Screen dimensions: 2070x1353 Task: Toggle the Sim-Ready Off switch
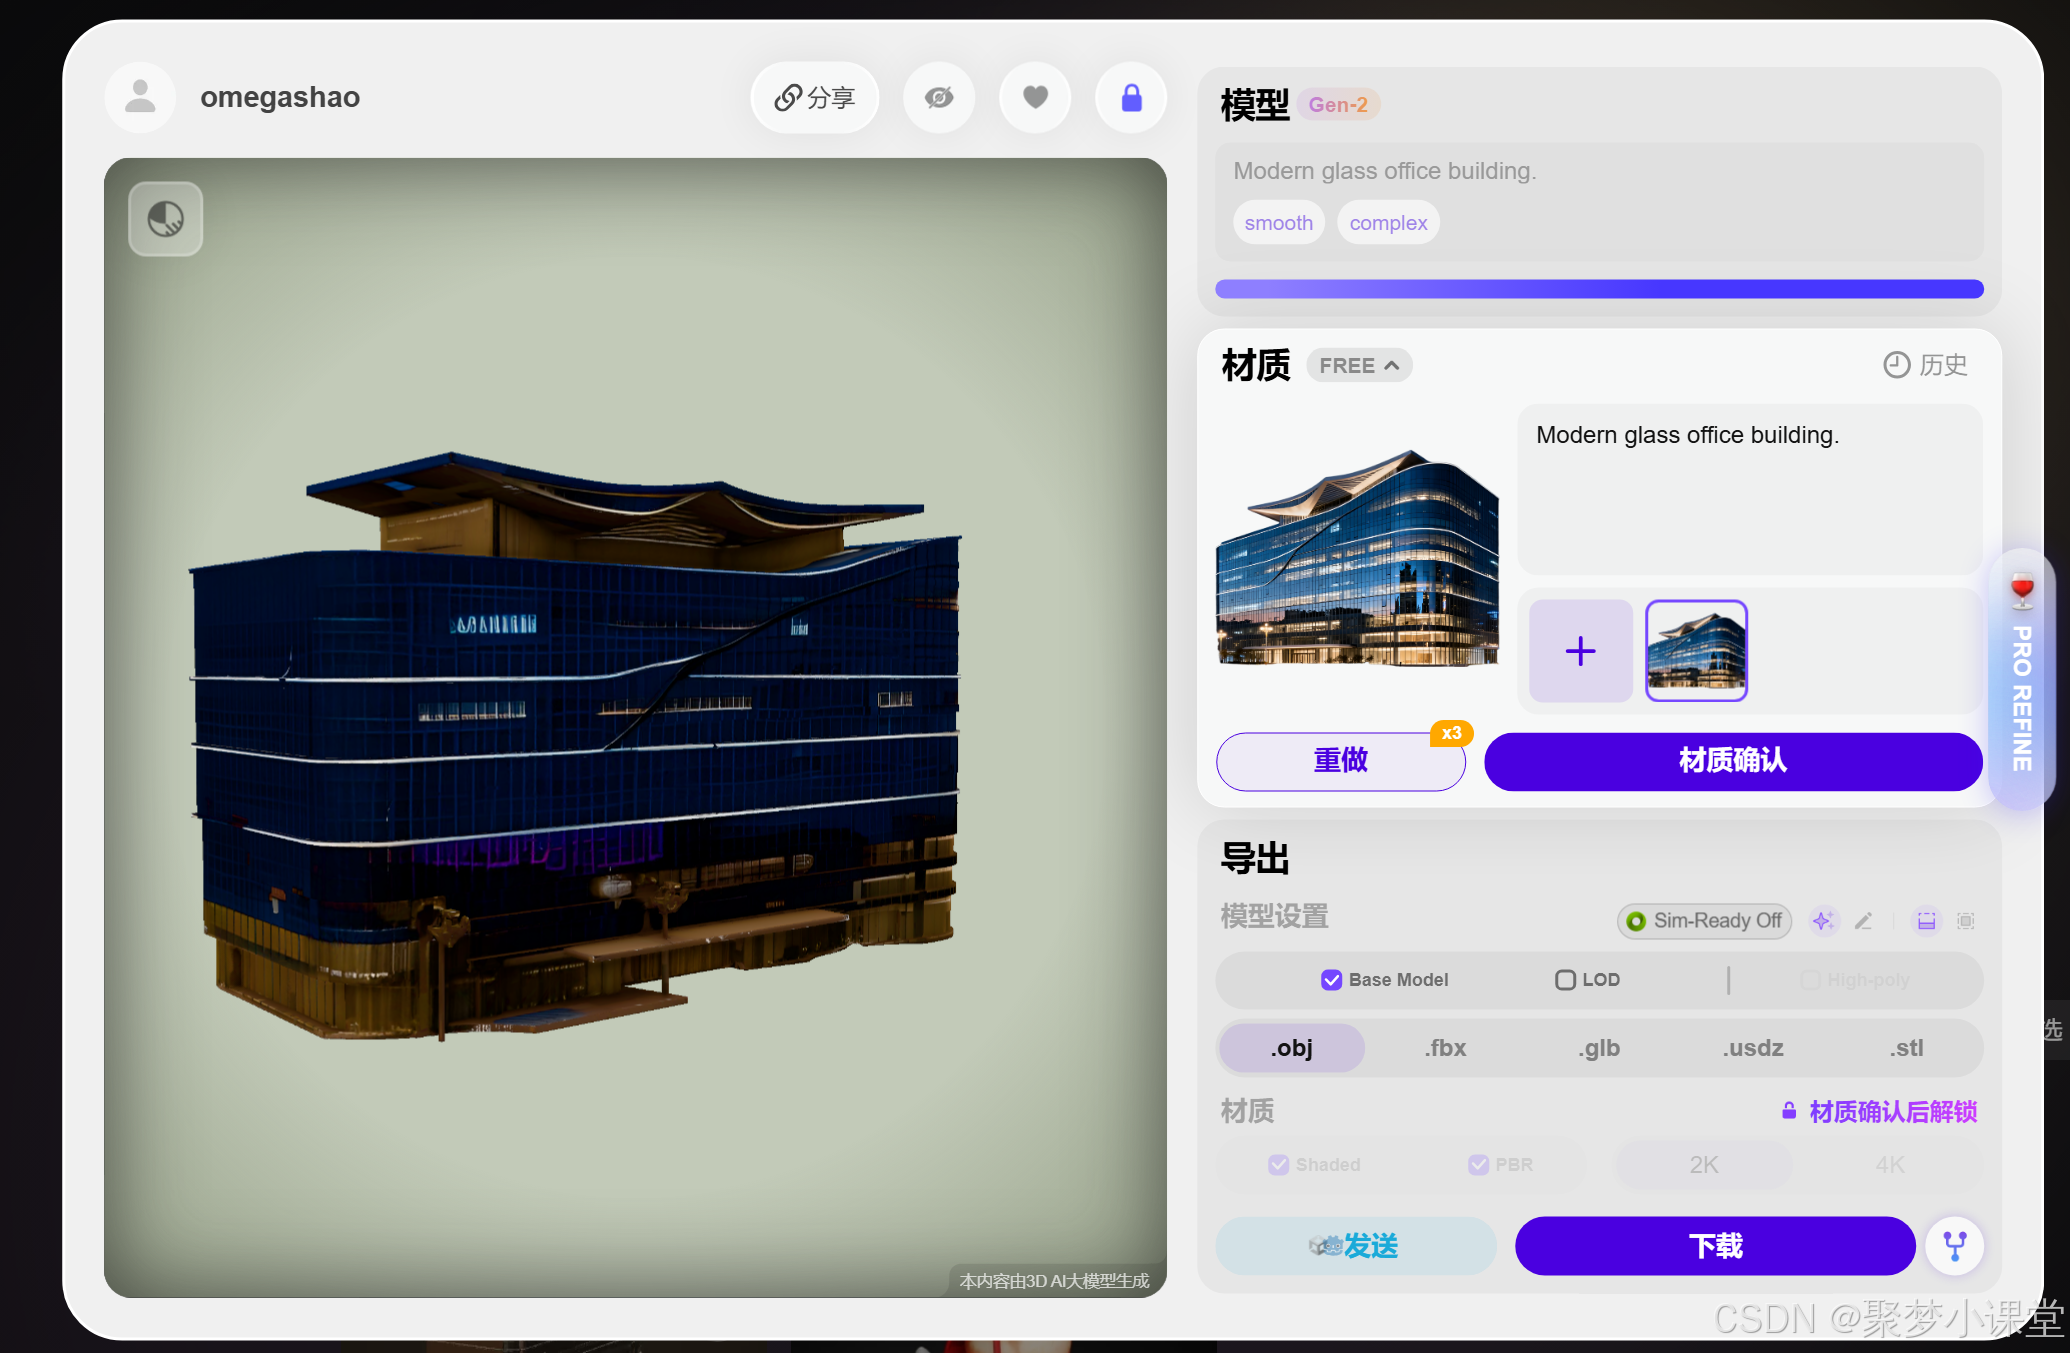(x=1704, y=921)
